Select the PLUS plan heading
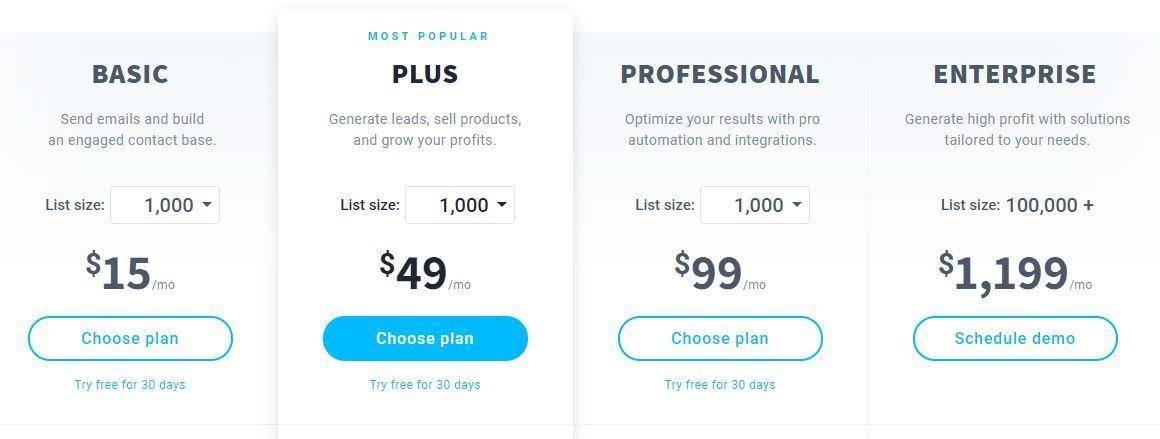The image size is (1160, 439). coord(425,74)
